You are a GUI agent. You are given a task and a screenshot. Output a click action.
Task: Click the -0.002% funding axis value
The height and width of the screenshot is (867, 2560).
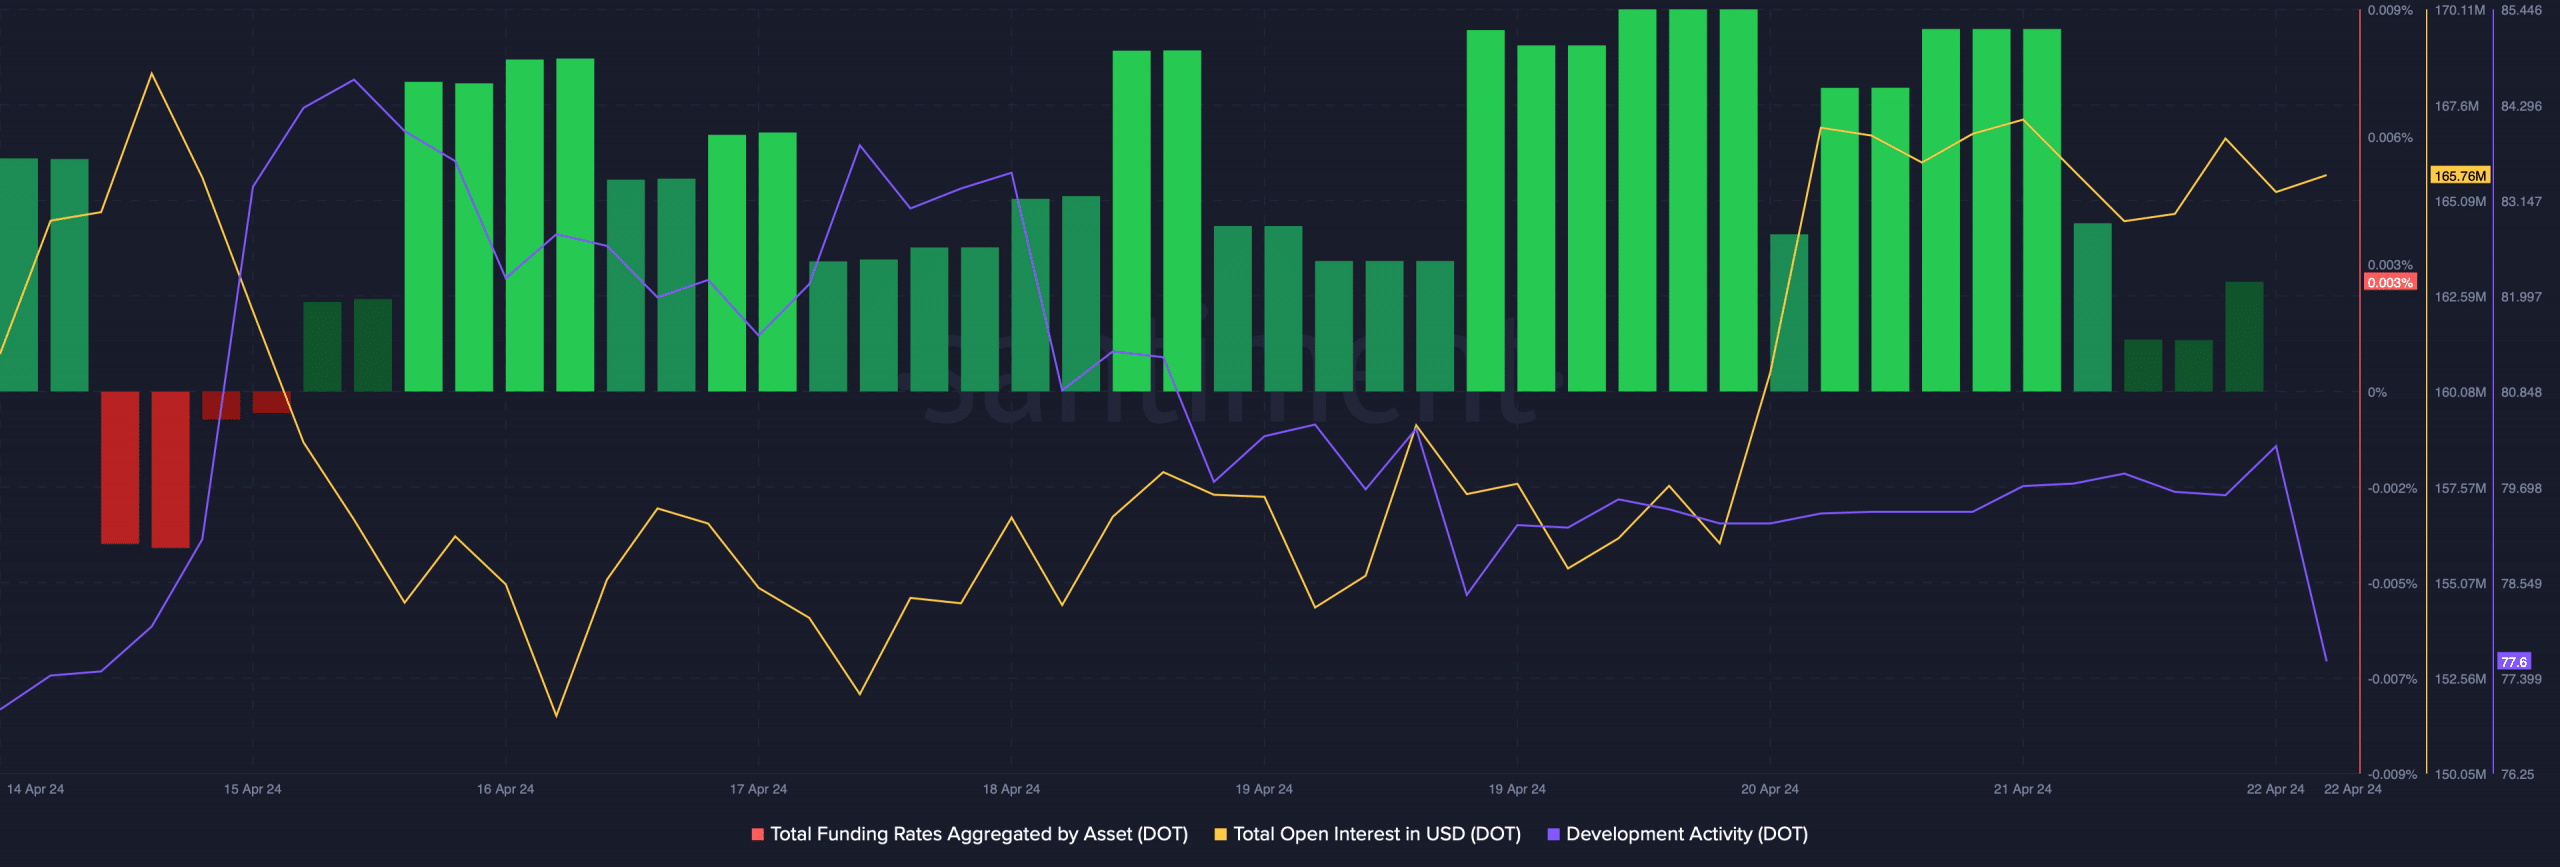click(x=2392, y=489)
